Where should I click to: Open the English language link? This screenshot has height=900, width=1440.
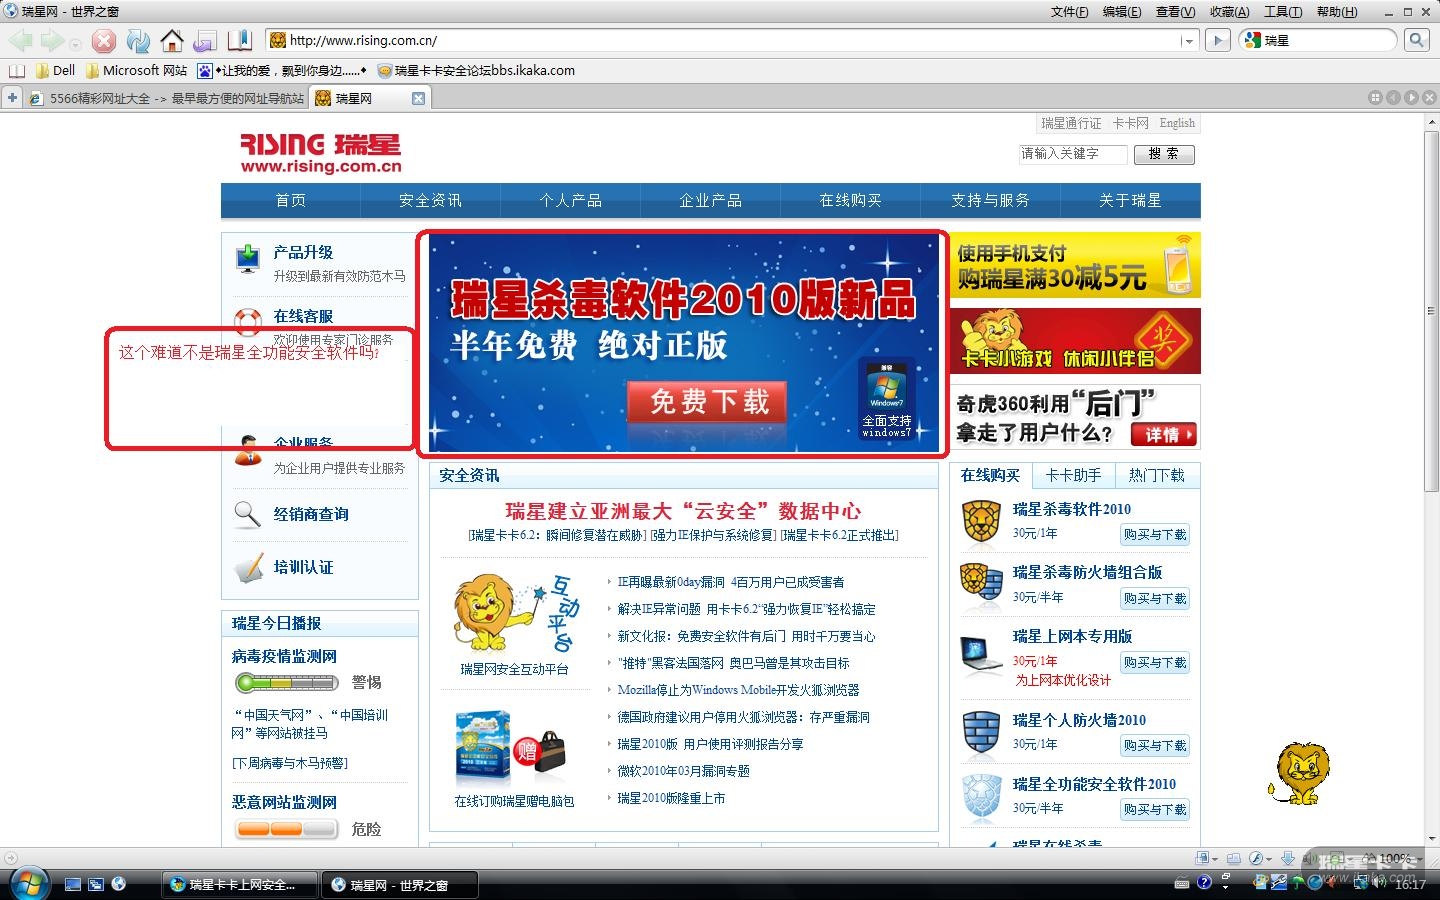(x=1177, y=123)
